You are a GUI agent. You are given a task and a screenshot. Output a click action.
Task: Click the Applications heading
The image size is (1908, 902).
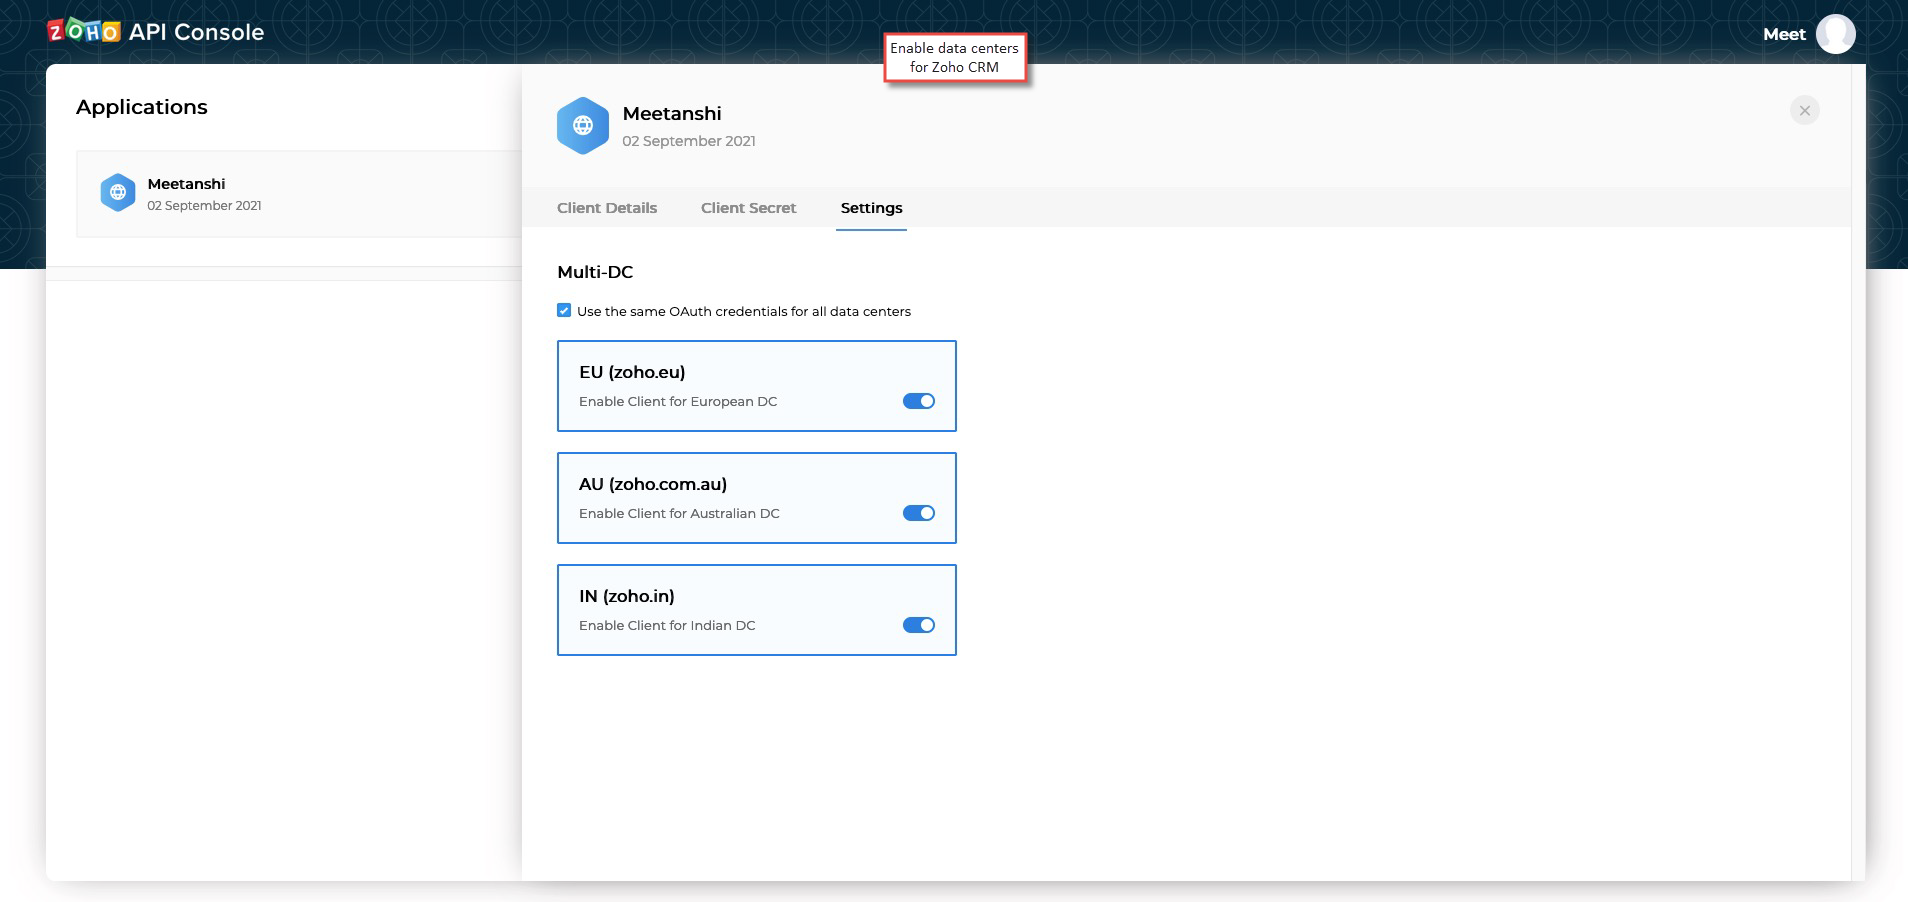click(x=142, y=107)
